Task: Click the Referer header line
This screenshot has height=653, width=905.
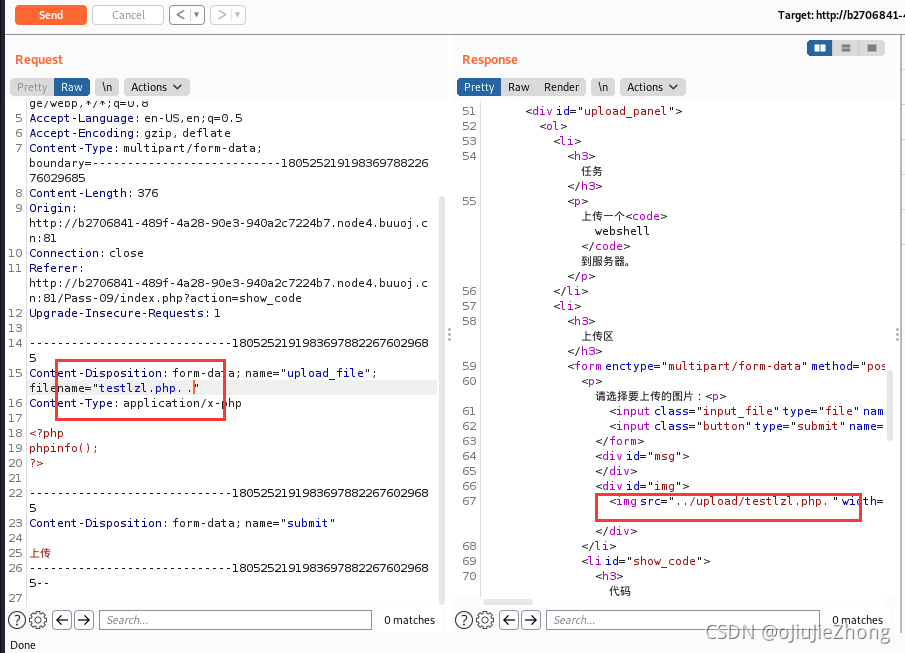Action: [x=229, y=283]
